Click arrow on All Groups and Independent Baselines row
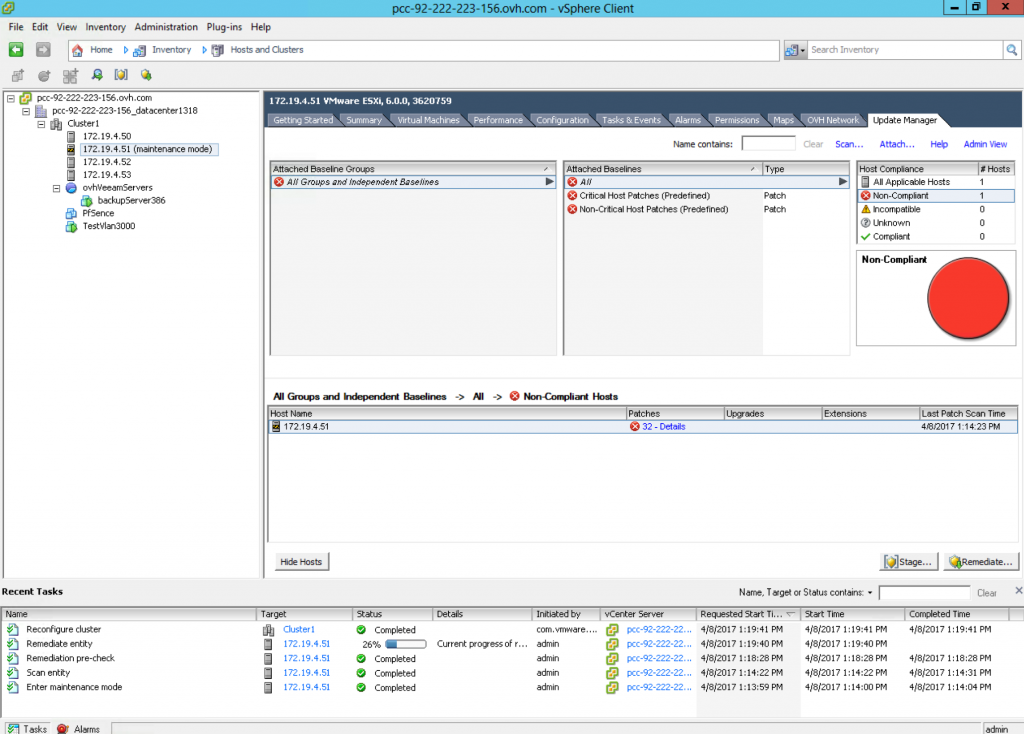This screenshot has width=1024, height=734. (x=549, y=182)
